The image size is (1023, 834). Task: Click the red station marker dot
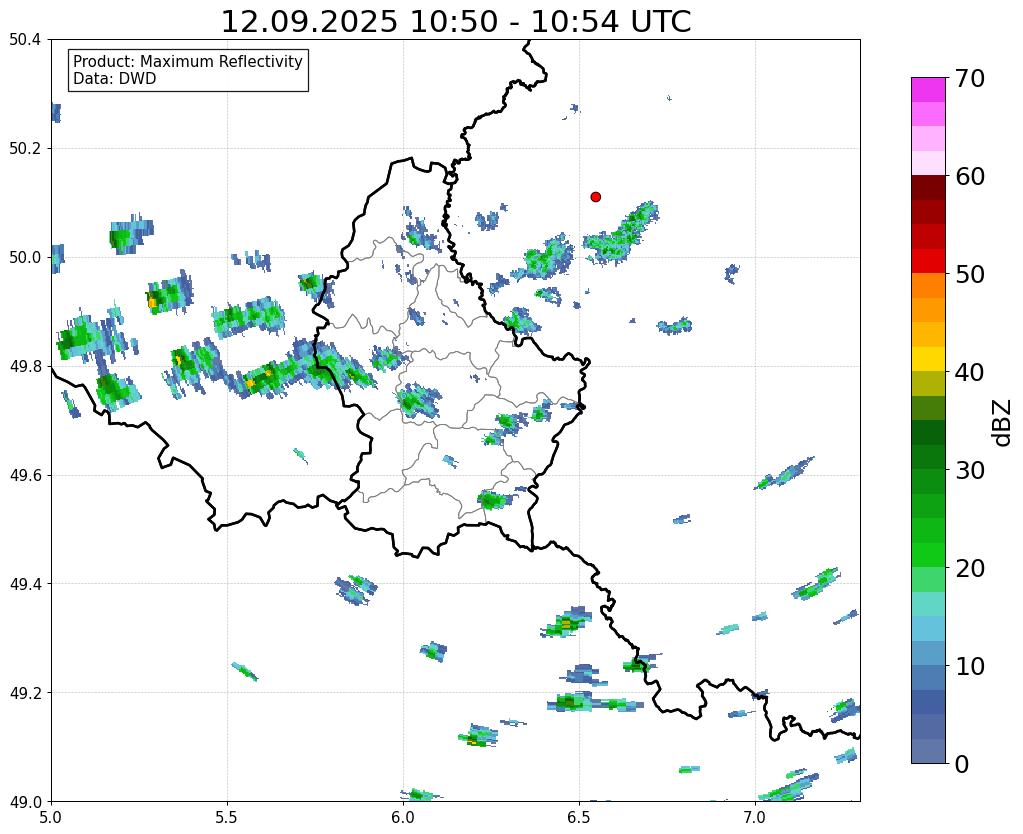point(595,197)
